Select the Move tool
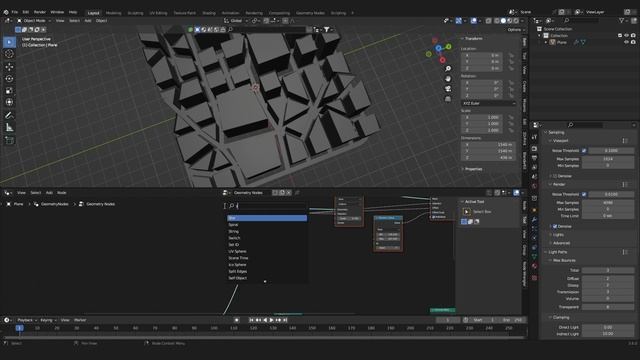Screen dimensions: 640x360 tap(9, 67)
